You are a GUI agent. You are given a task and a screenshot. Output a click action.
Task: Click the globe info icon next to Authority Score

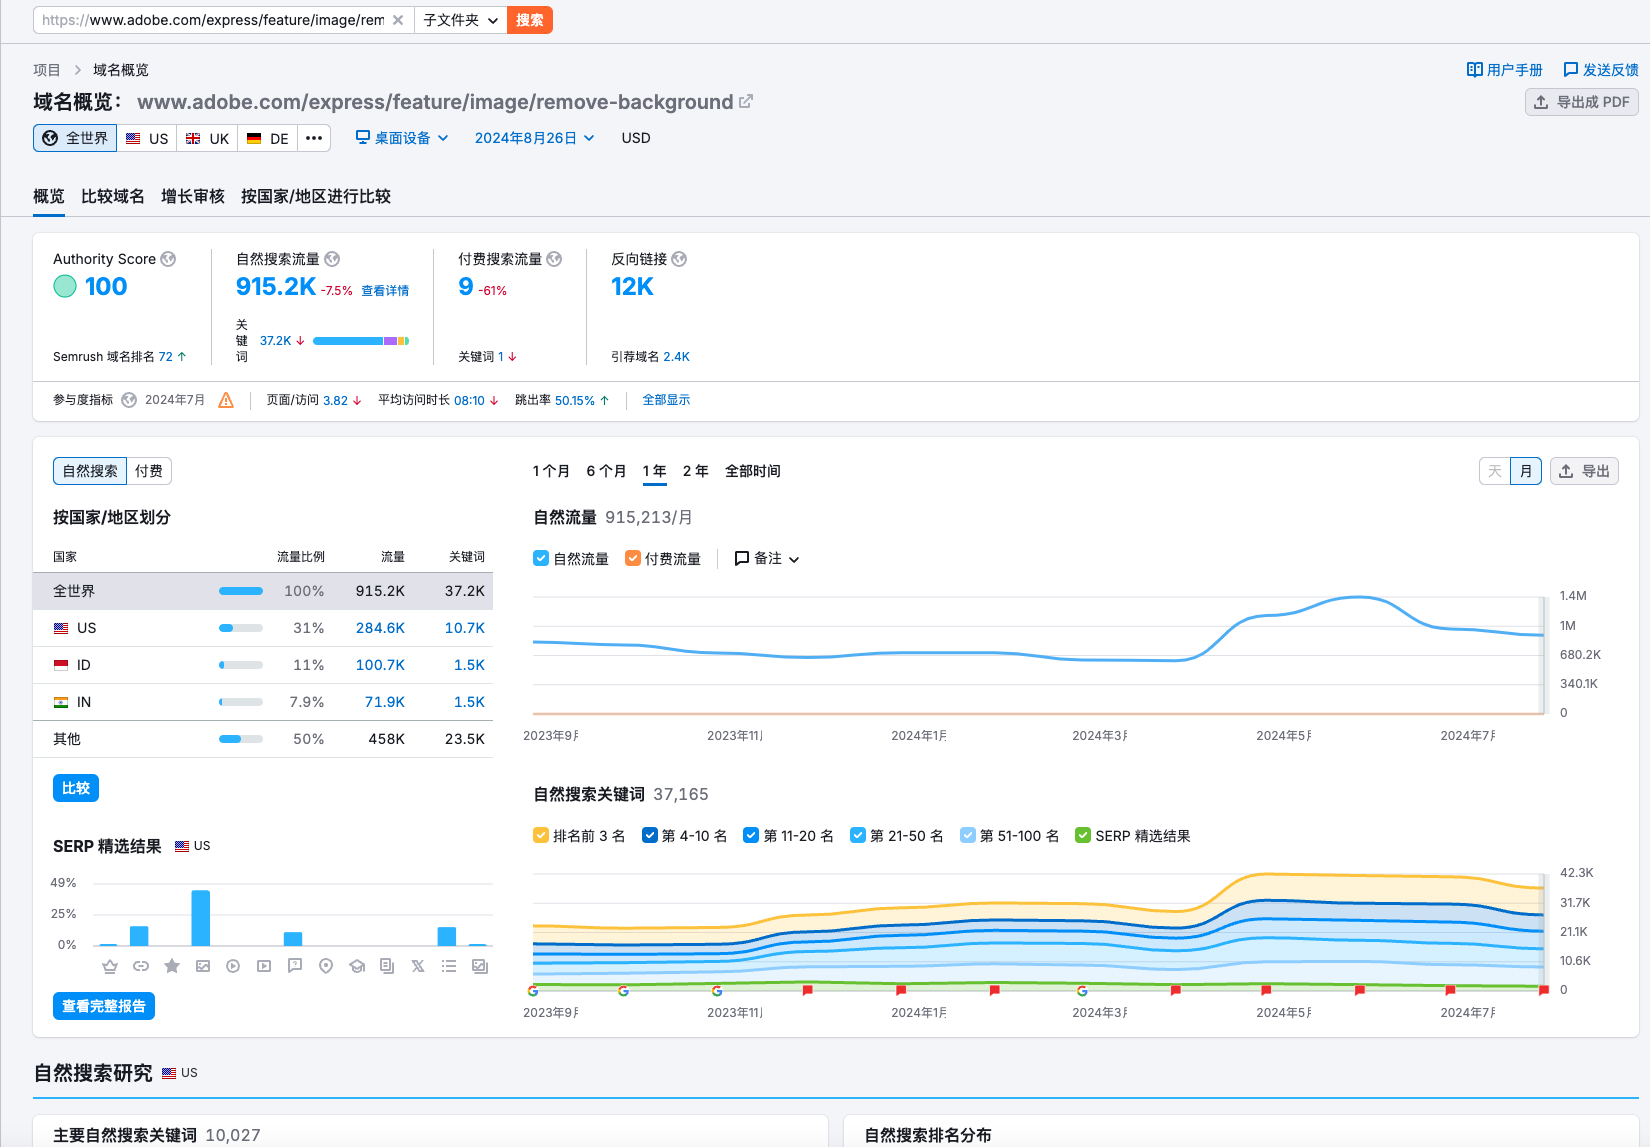pos(168,259)
